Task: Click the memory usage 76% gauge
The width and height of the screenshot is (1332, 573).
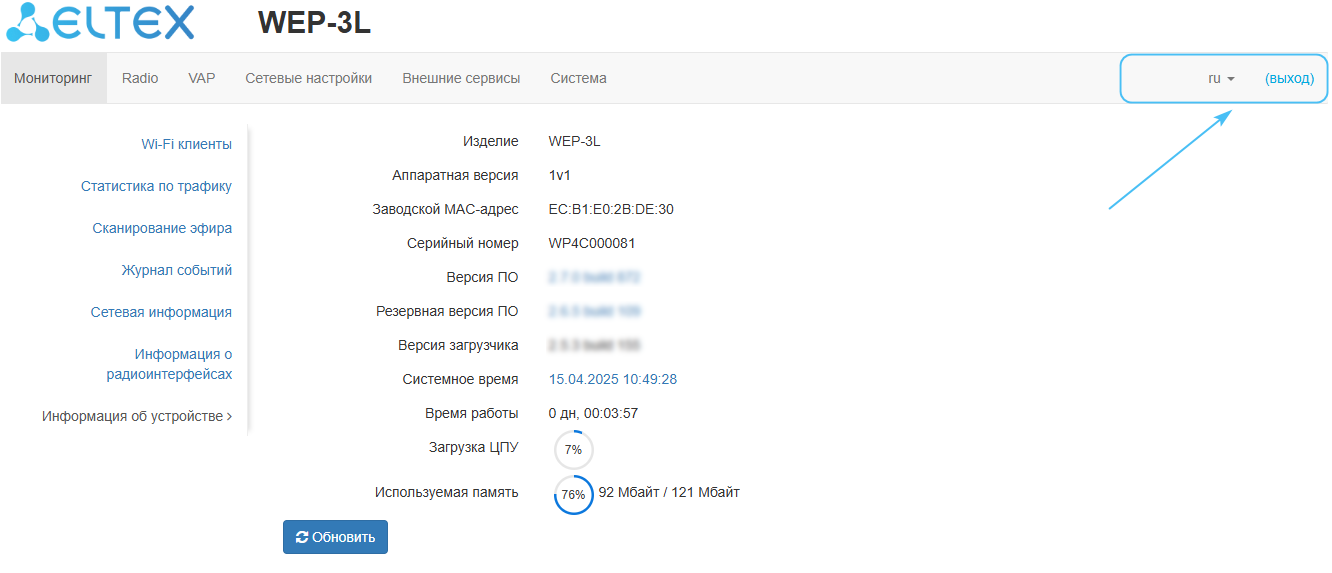Action: pos(573,495)
